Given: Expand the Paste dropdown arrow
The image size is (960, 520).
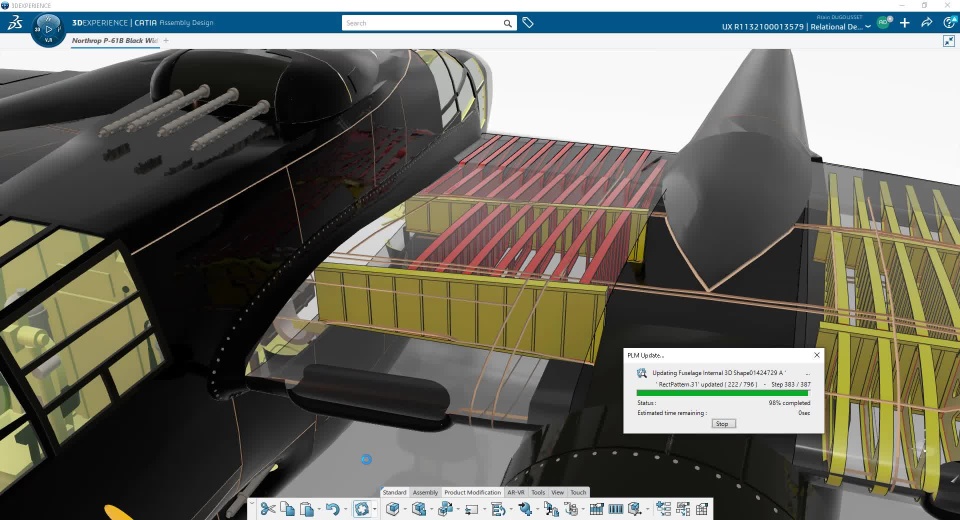Looking at the screenshot, I should coord(319,510).
